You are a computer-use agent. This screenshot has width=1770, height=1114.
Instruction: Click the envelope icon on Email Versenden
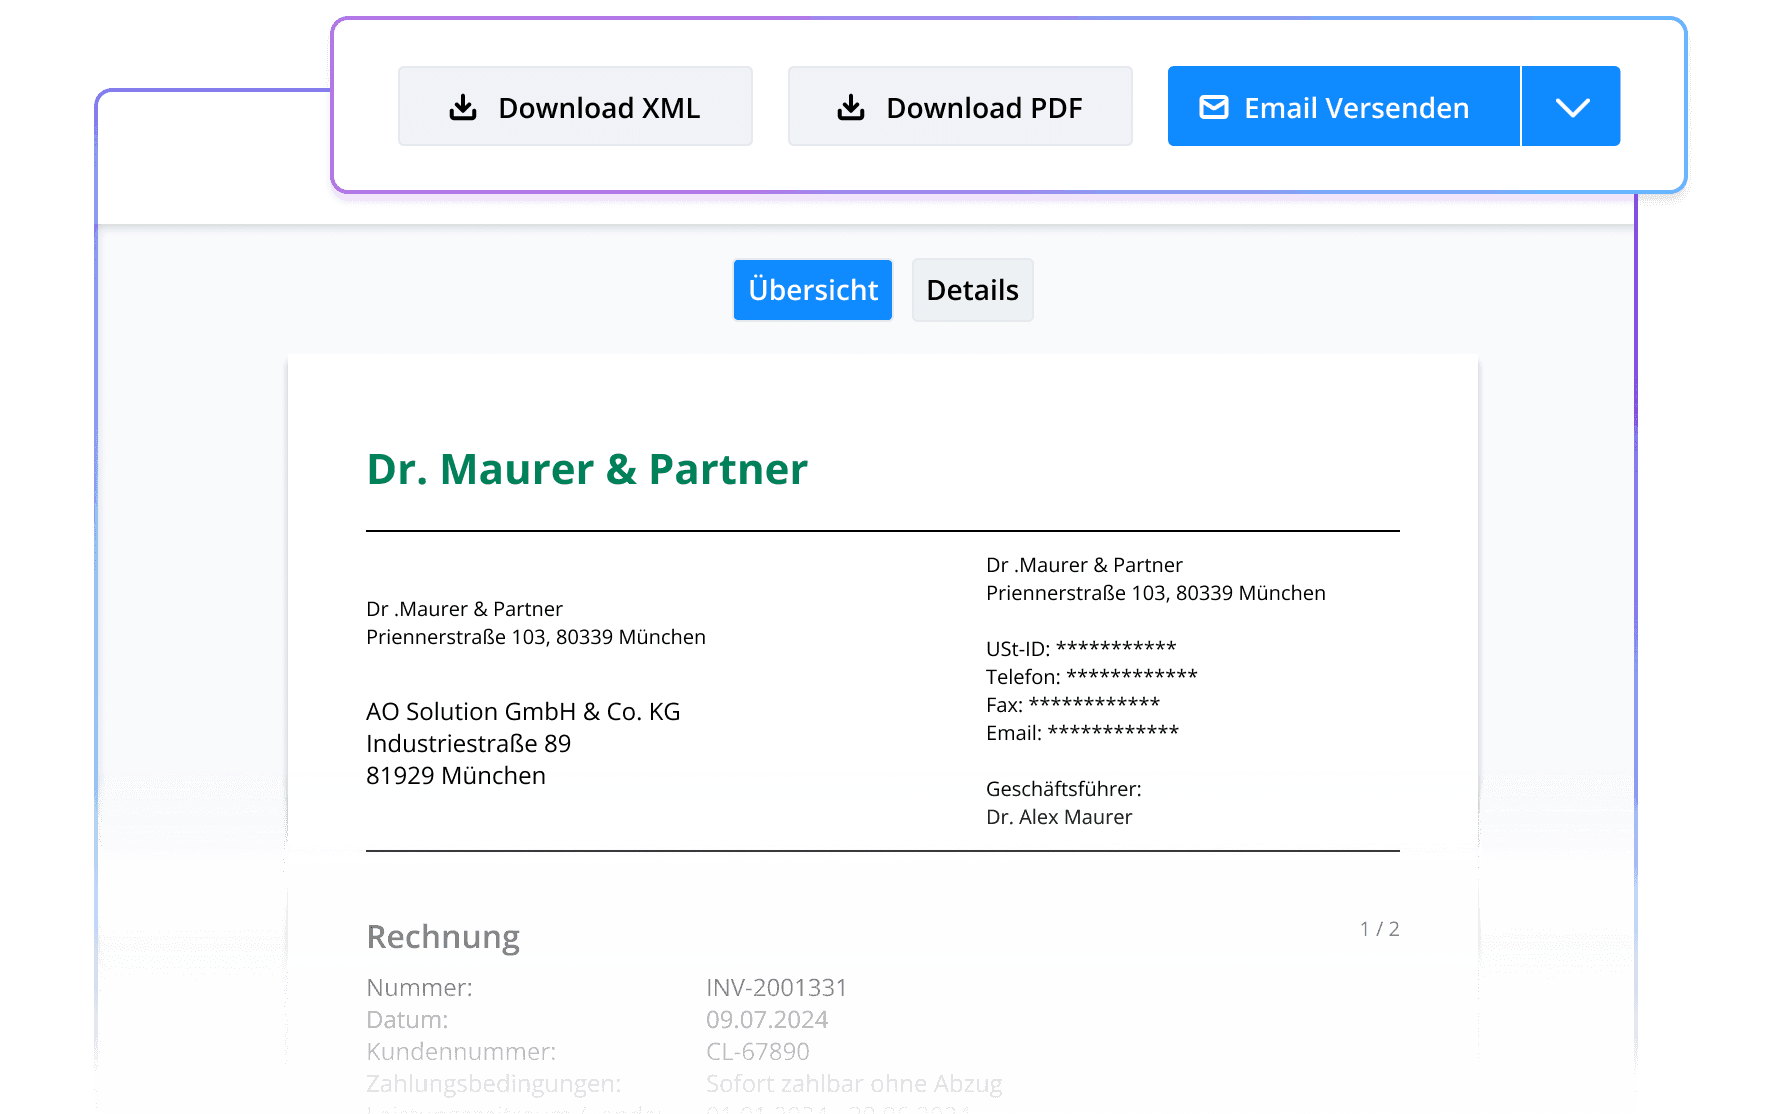[1213, 107]
